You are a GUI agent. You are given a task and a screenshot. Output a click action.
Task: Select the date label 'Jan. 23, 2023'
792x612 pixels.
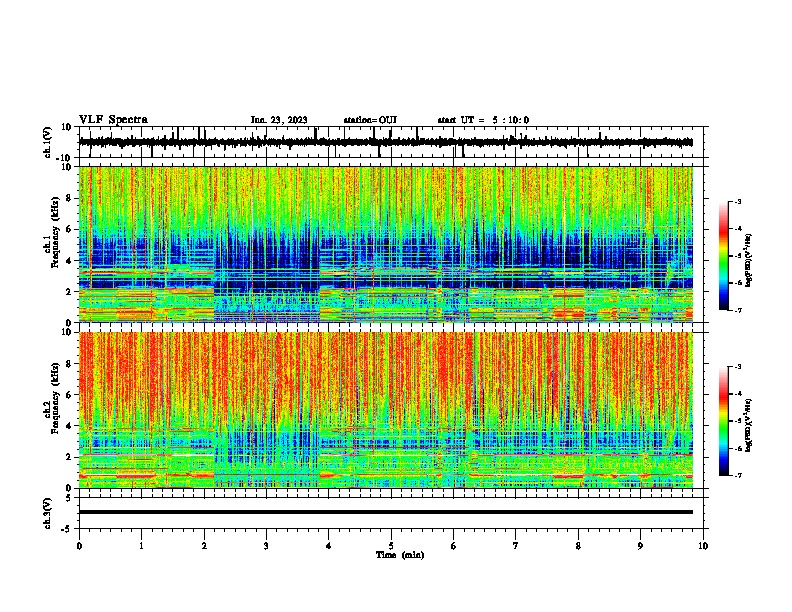[279, 120]
